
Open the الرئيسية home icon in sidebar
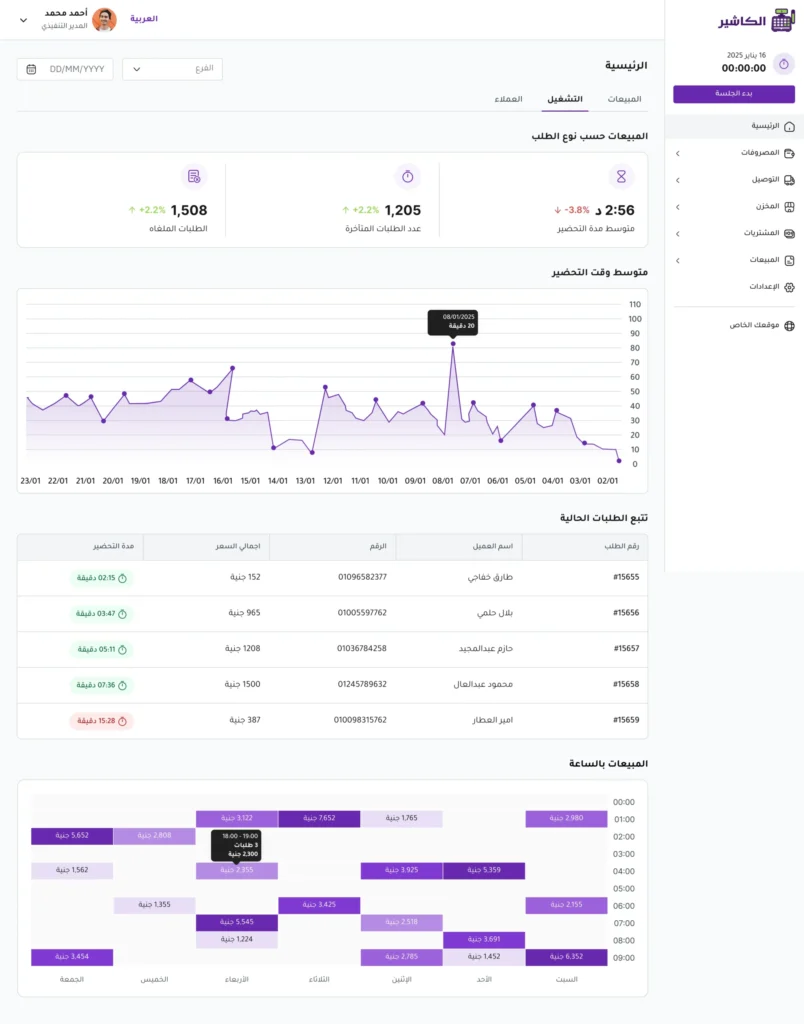click(789, 127)
